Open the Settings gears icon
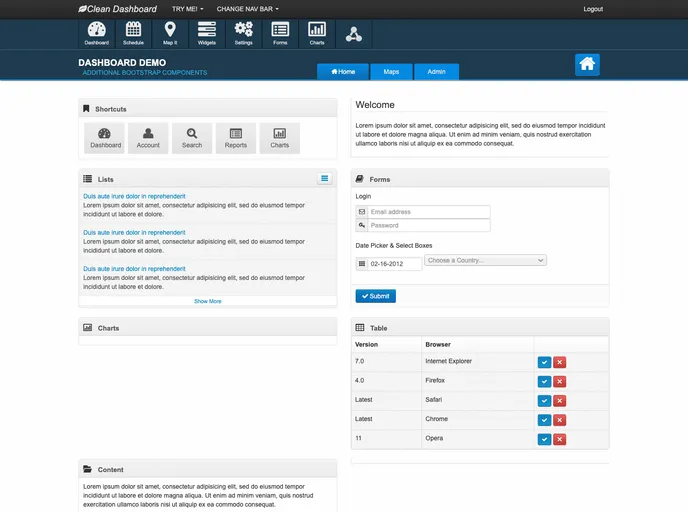The width and height of the screenshot is (688, 512). (244, 34)
